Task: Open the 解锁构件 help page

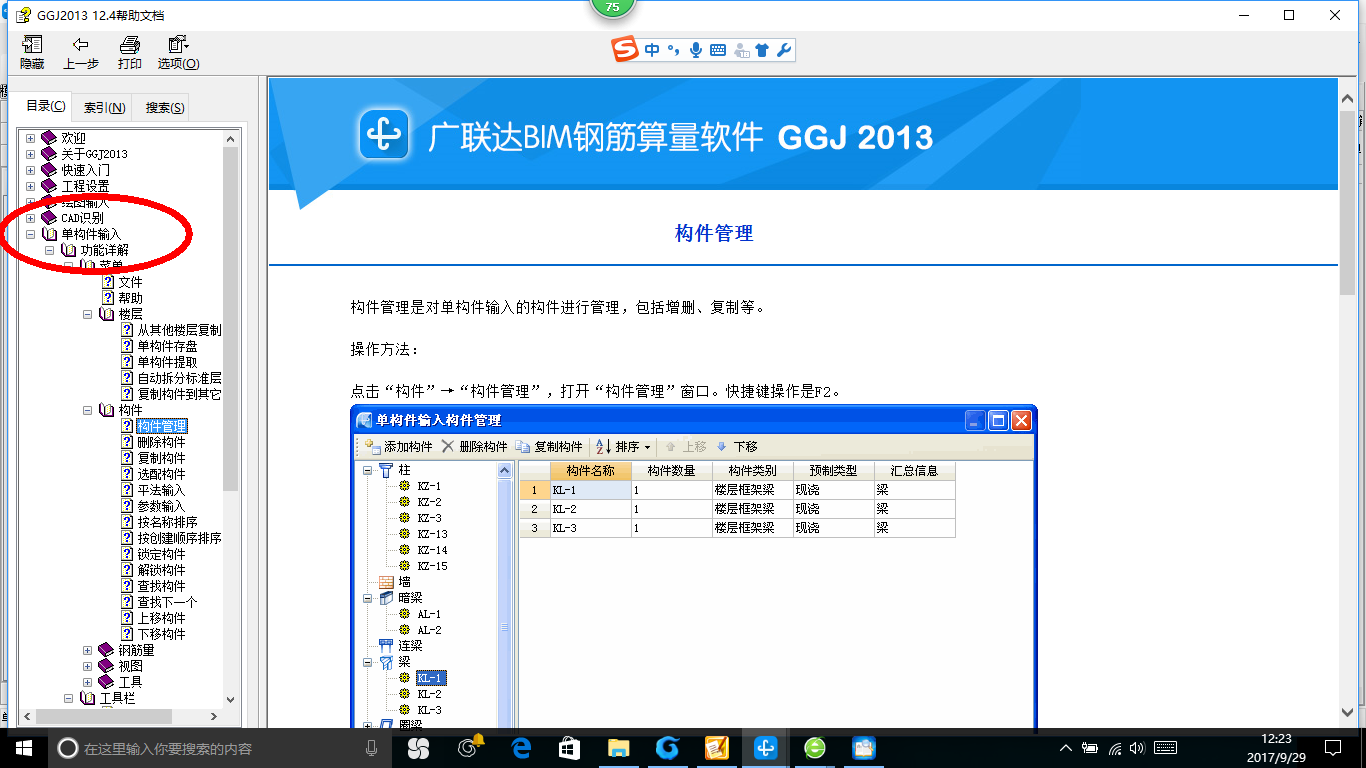Action: point(161,570)
